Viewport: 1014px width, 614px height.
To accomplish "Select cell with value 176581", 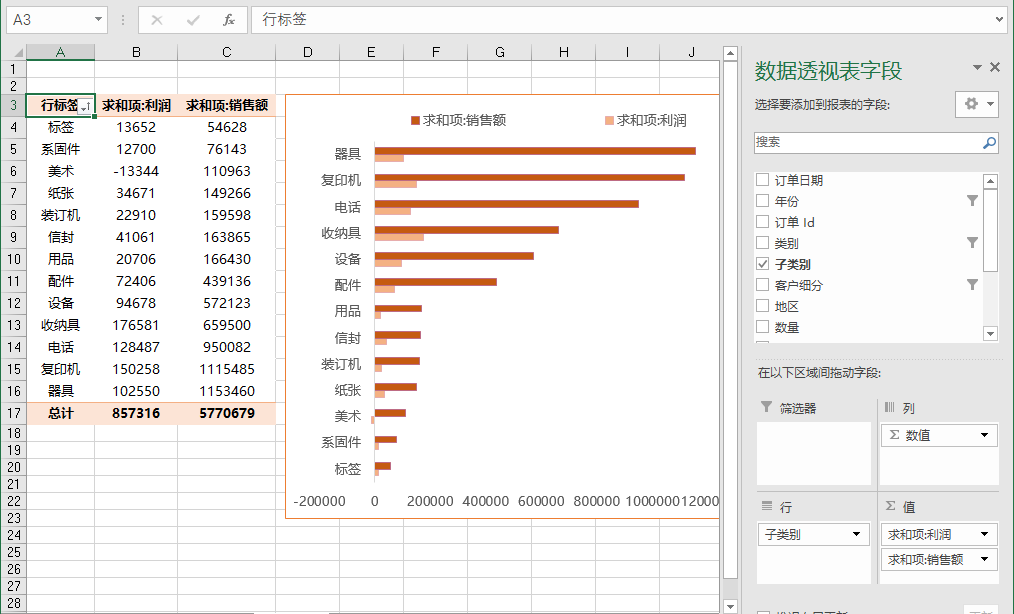I will [136, 325].
